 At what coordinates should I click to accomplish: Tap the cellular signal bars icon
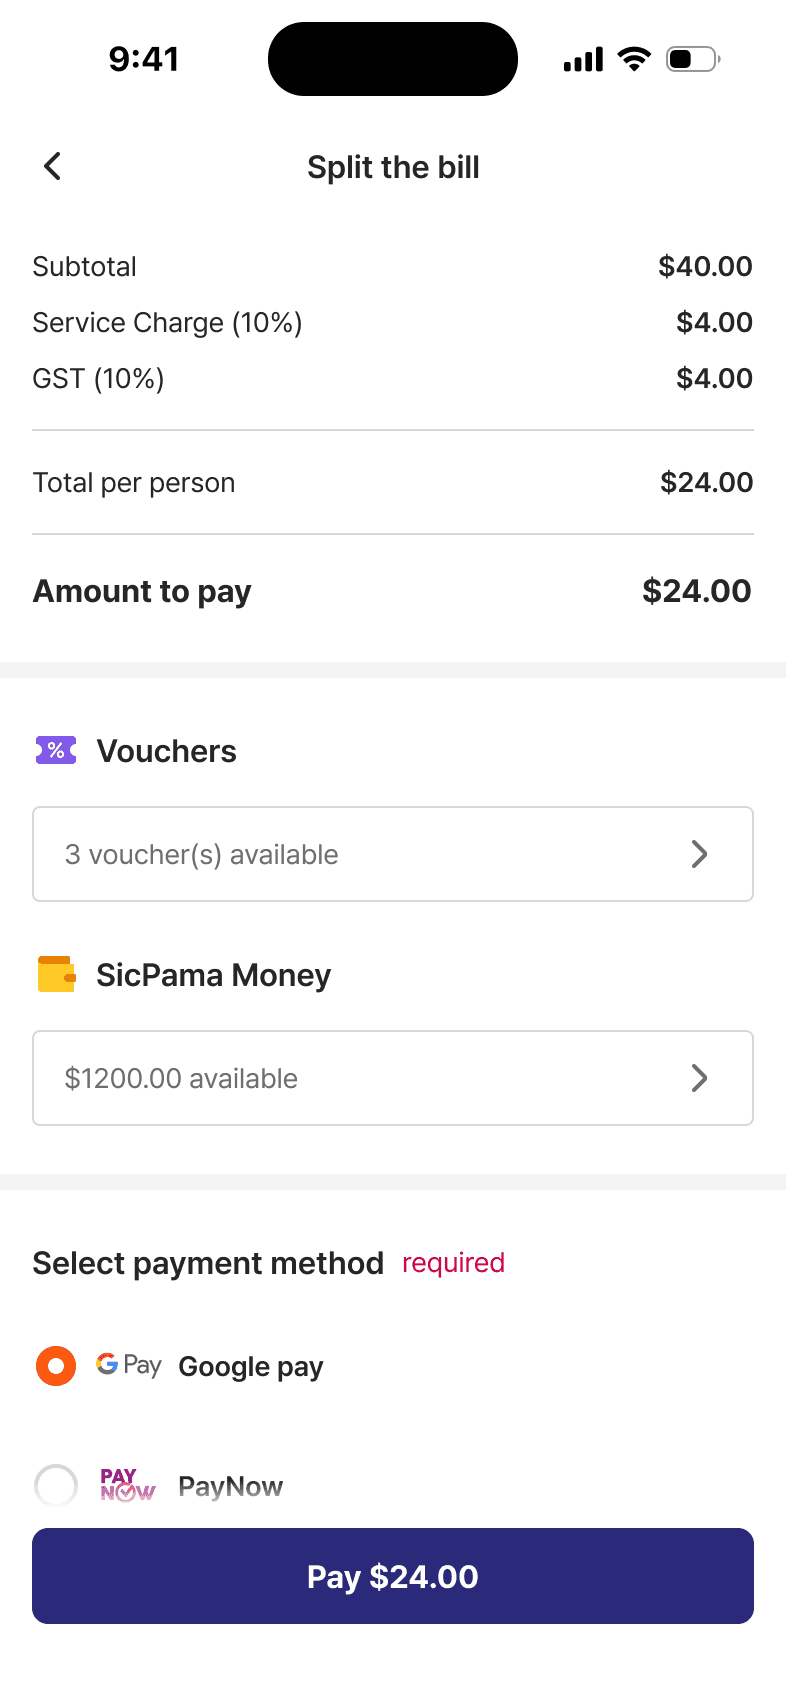click(583, 59)
